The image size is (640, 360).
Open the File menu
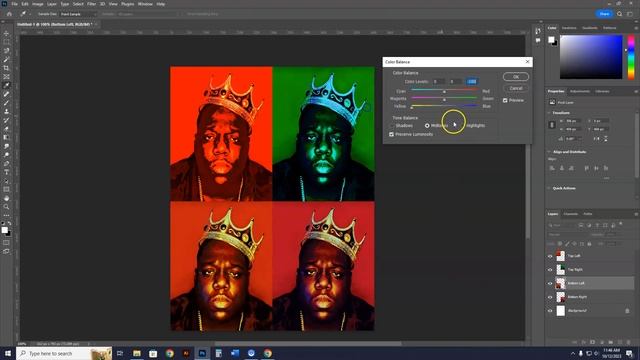click(14, 4)
